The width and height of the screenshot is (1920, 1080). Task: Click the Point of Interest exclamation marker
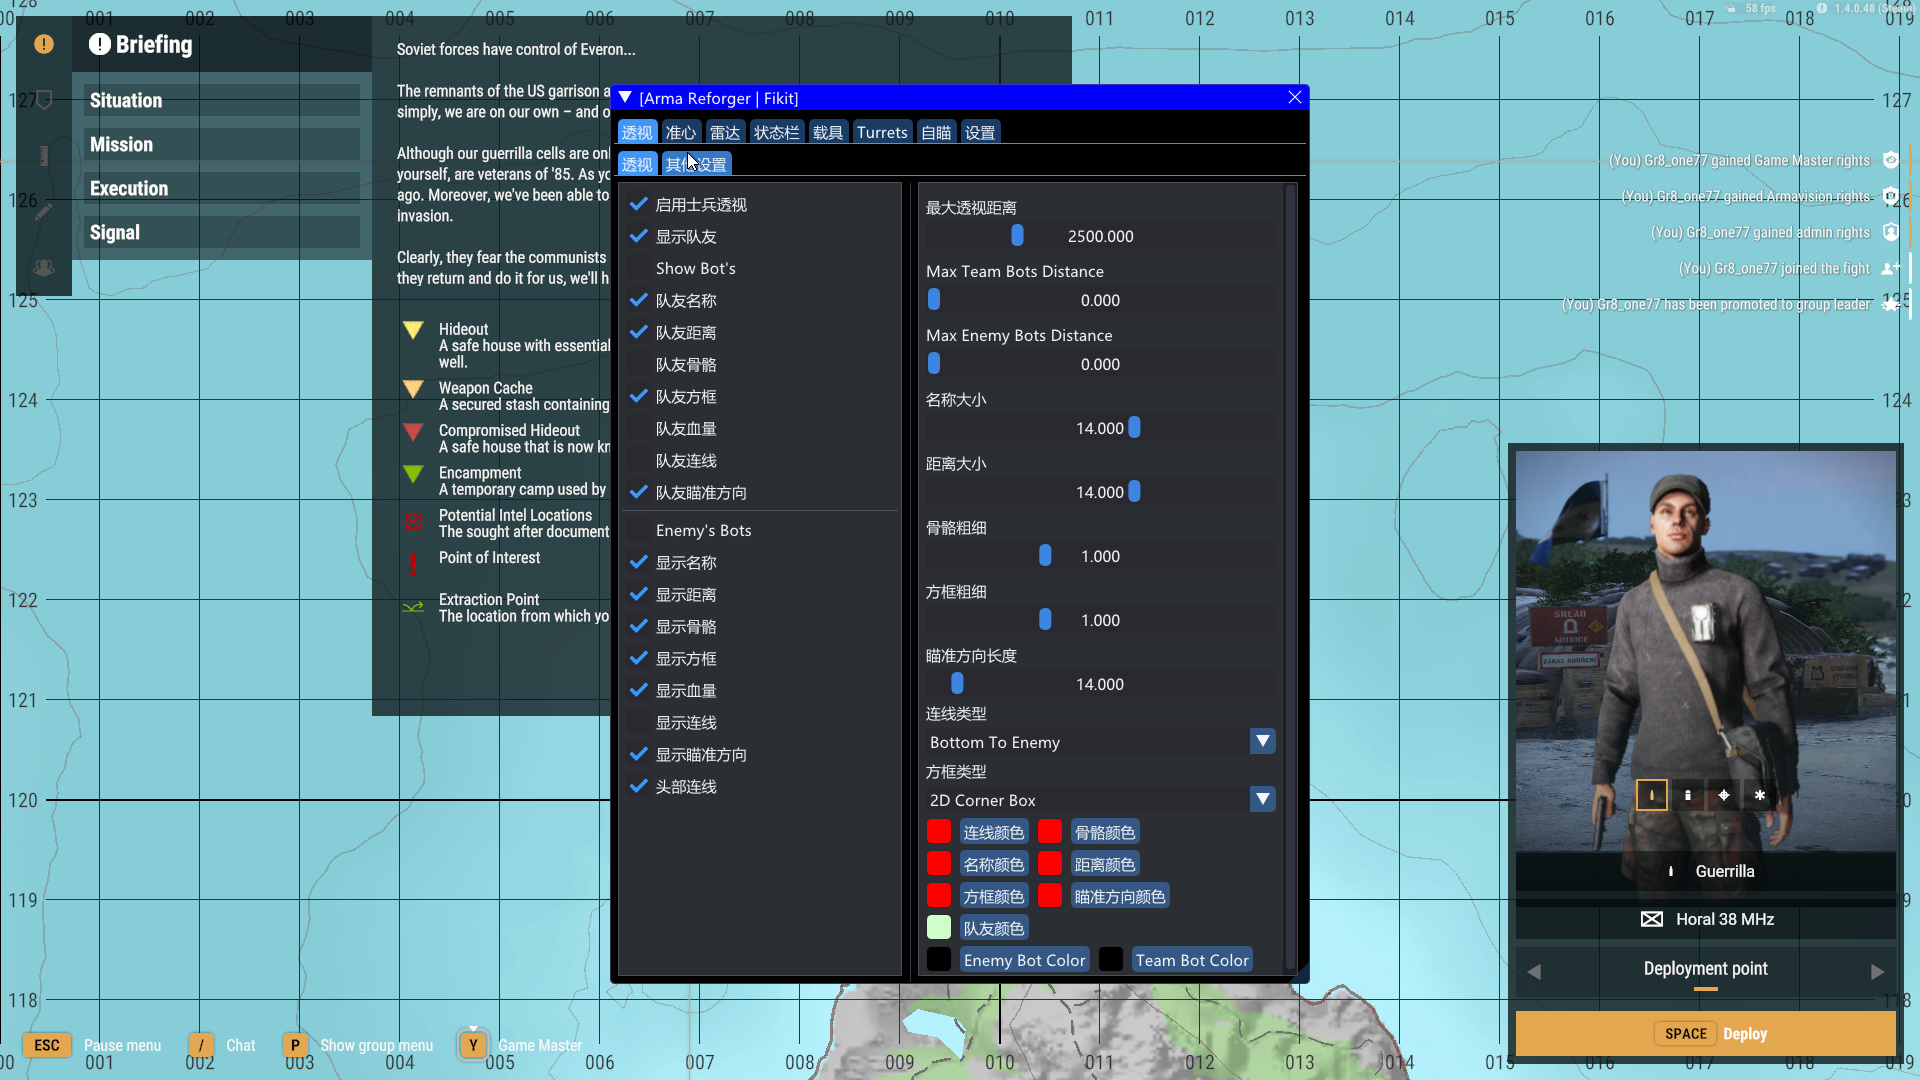(413, 564)
